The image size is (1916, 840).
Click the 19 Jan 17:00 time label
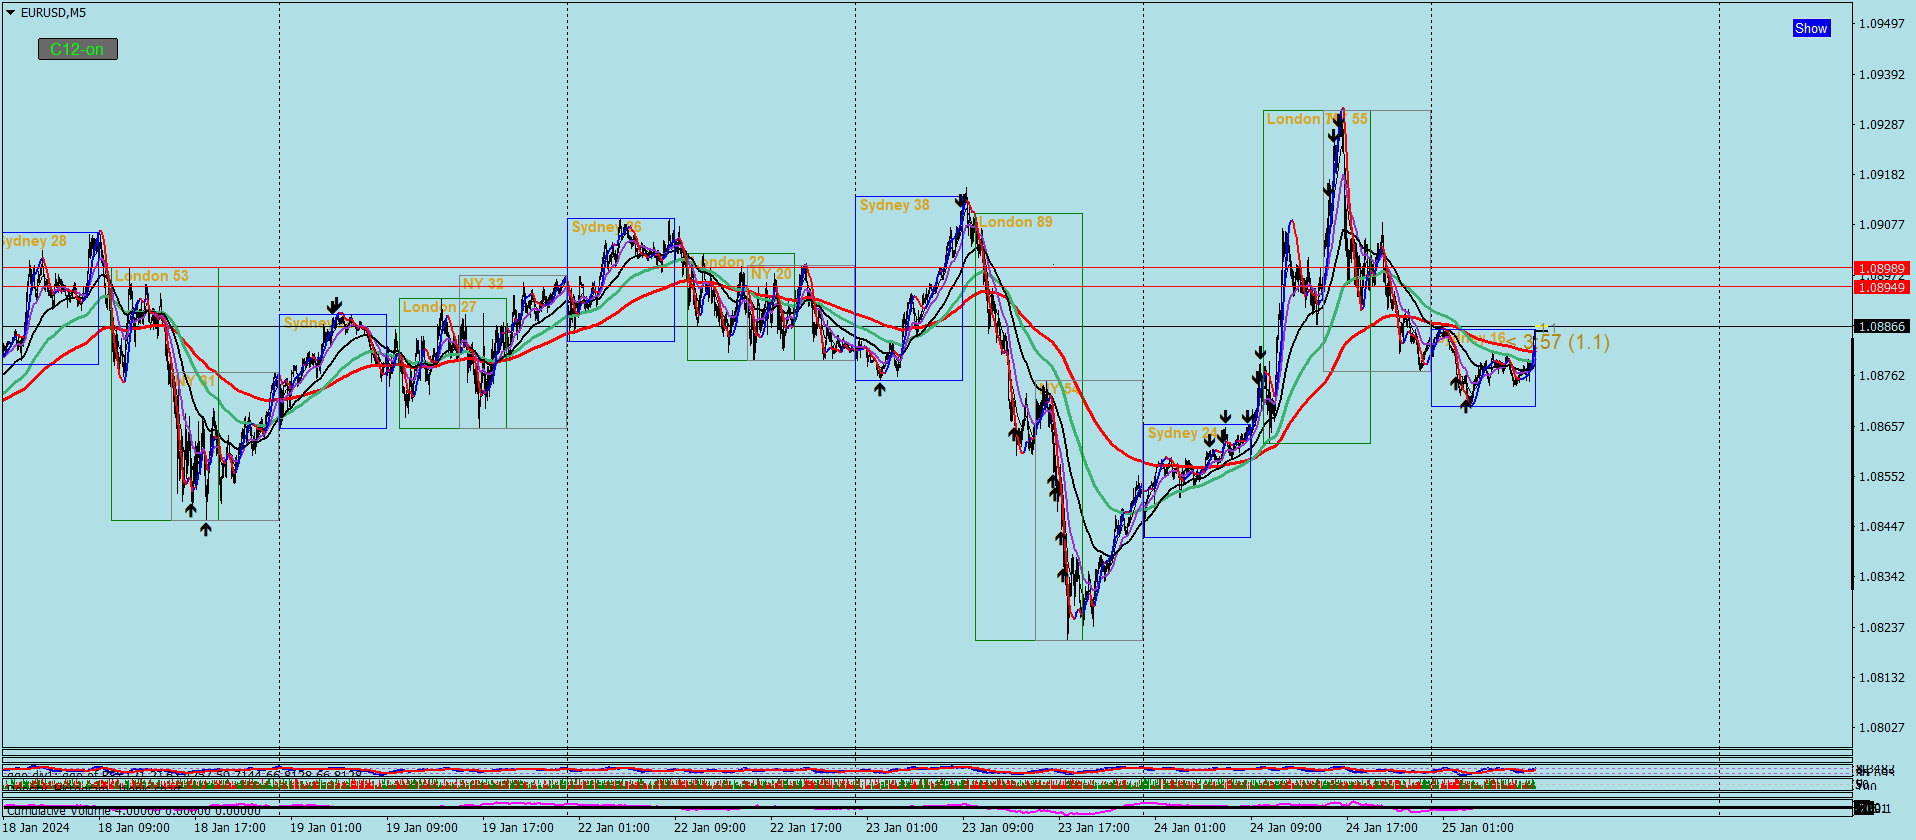pyautogui.click(x=517, y=828)
